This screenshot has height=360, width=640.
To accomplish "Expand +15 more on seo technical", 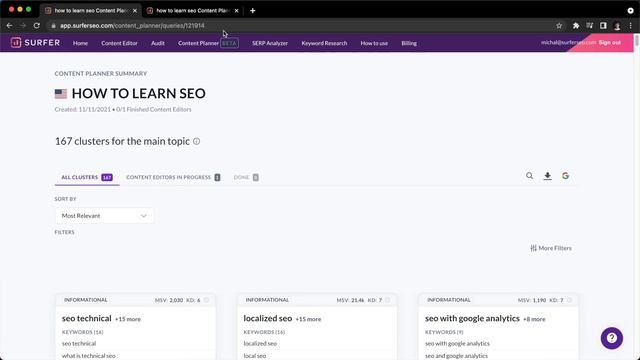I will pyautogui.click(x=128, y=319).
